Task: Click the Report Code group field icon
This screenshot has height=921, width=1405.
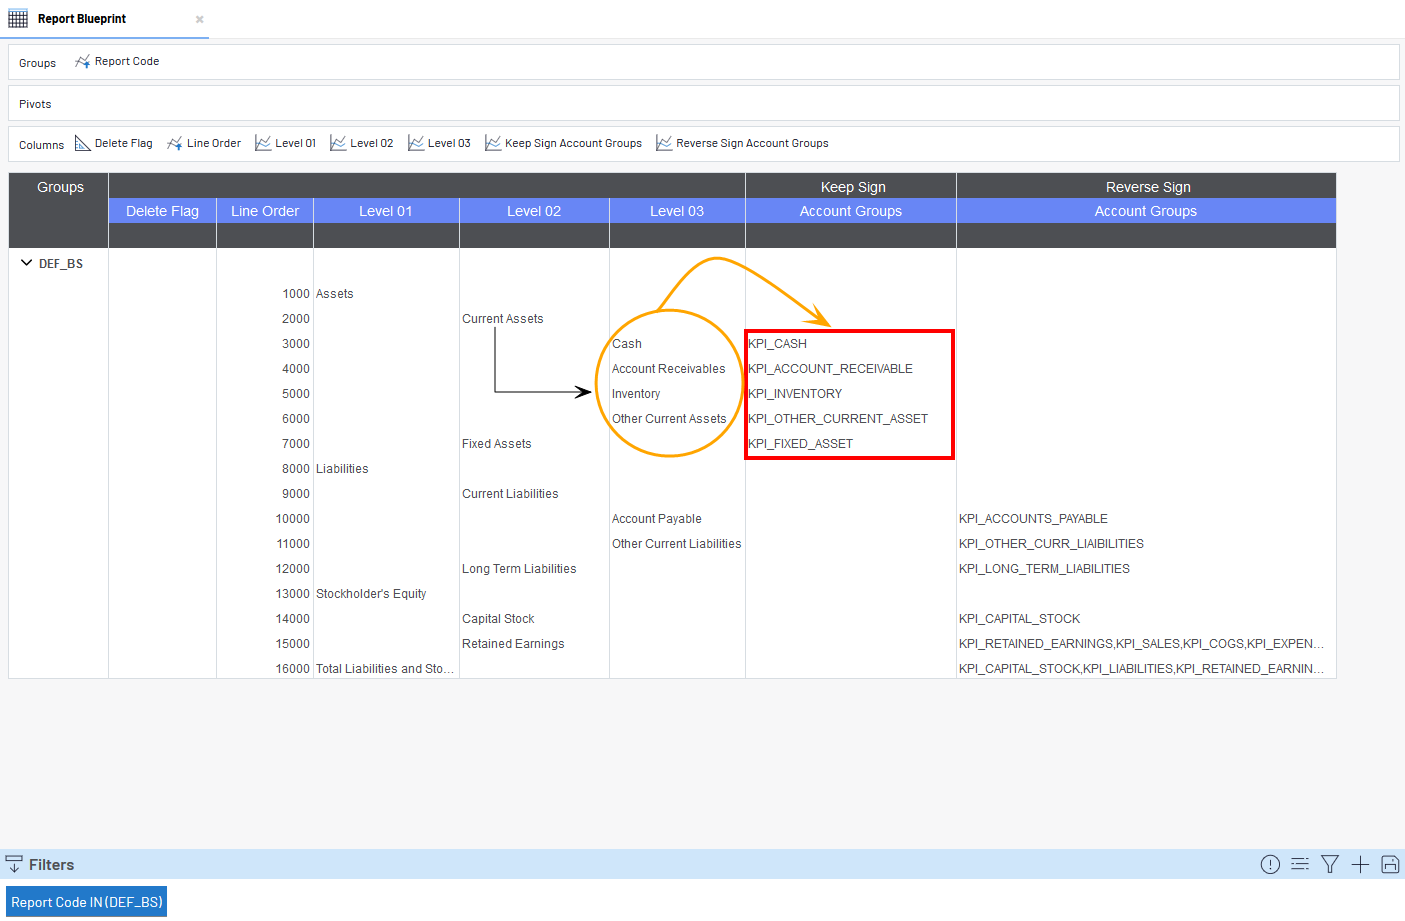Action: click(x=82, y=62)
